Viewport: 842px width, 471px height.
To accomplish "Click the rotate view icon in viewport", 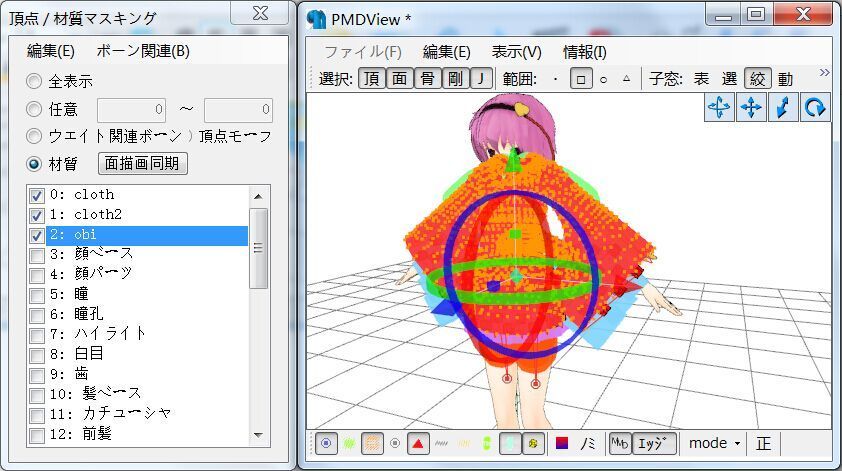I will tap(816, 108).
